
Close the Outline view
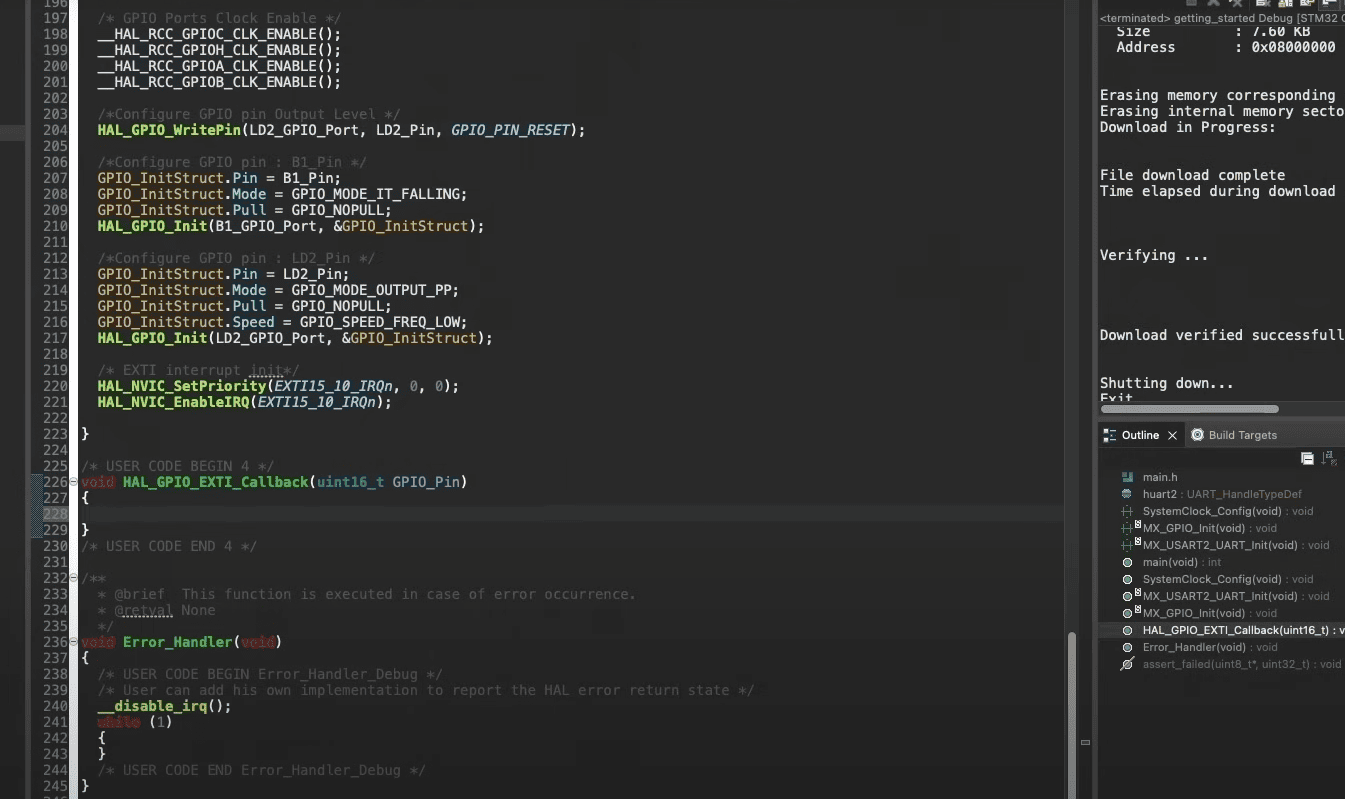(1173, 436)
